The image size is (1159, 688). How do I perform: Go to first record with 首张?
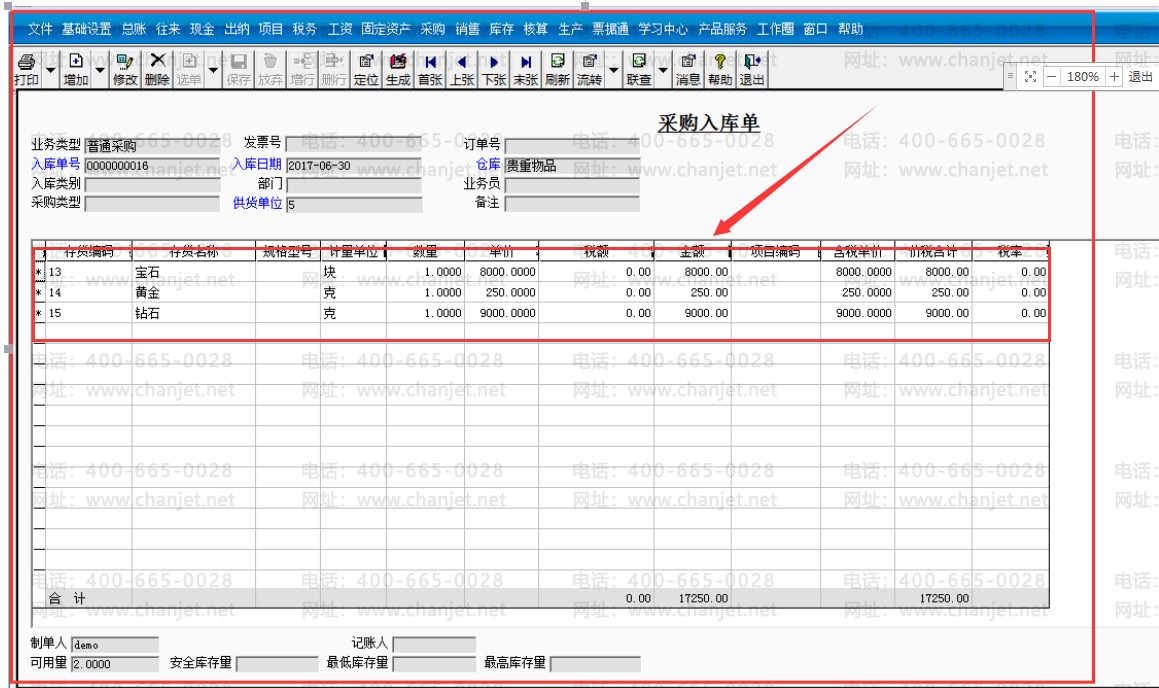(430, 69)
